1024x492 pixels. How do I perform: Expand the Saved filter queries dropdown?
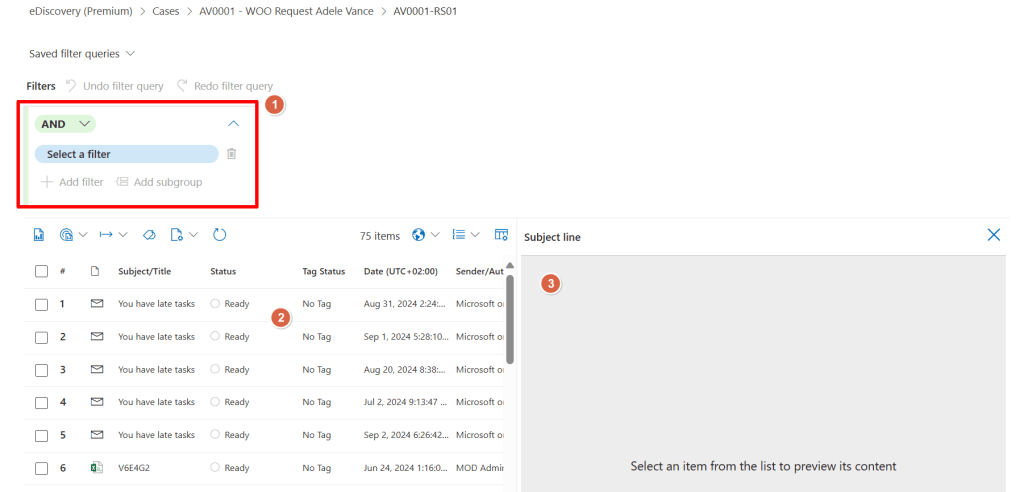point(82,53)
